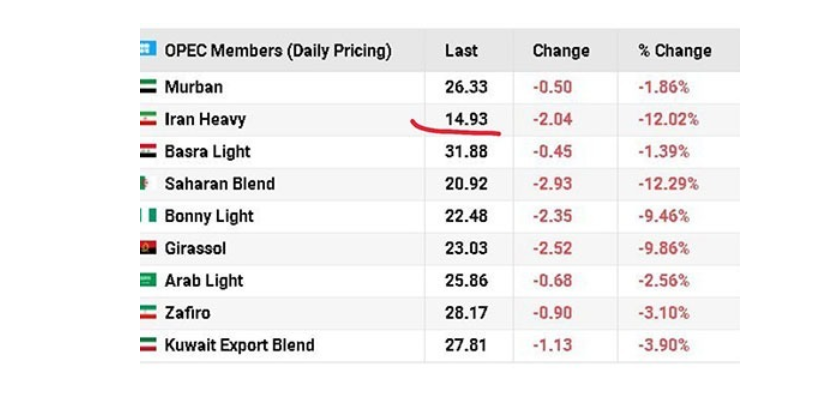The width and height of the screenshot is (814, 398).
Task: Click the UAE flag beside Murban
Action: (148, 86)
